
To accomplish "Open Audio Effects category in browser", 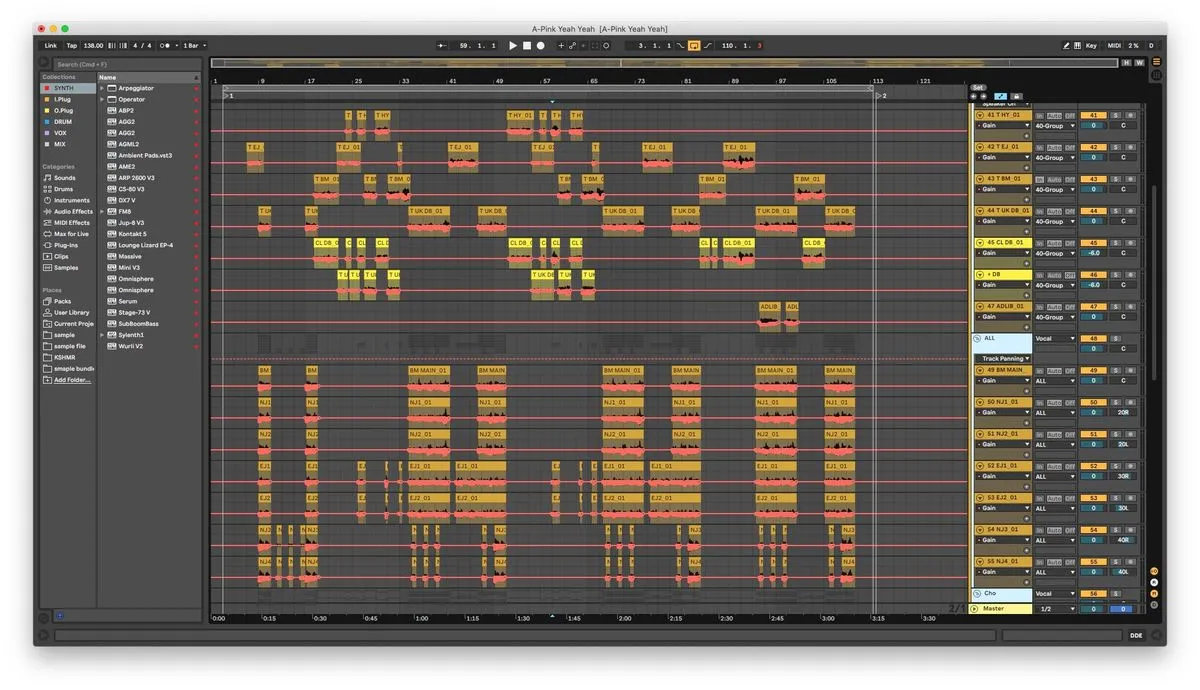I will [x=72, y=211].
